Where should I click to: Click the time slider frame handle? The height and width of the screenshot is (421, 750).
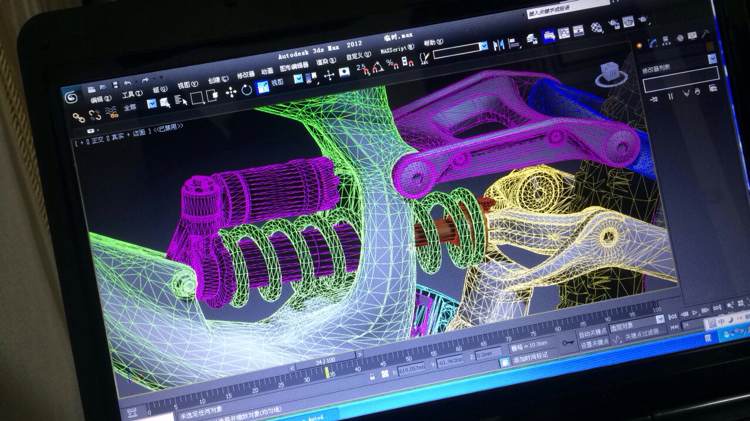pyautogui.click(x=323, y=360)
